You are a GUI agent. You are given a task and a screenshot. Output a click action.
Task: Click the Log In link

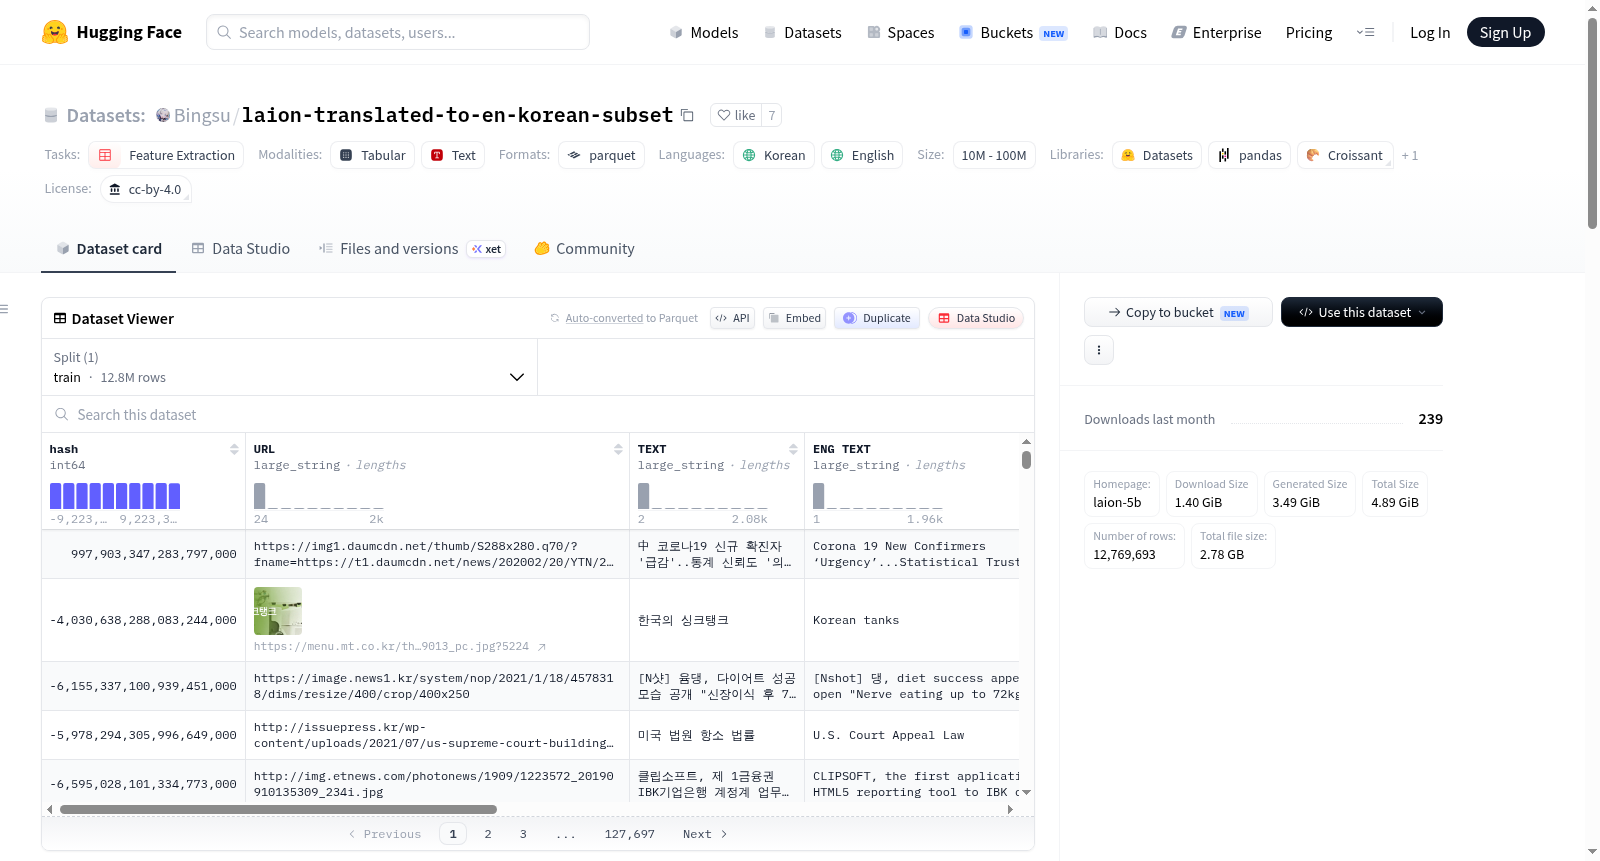1429,32
